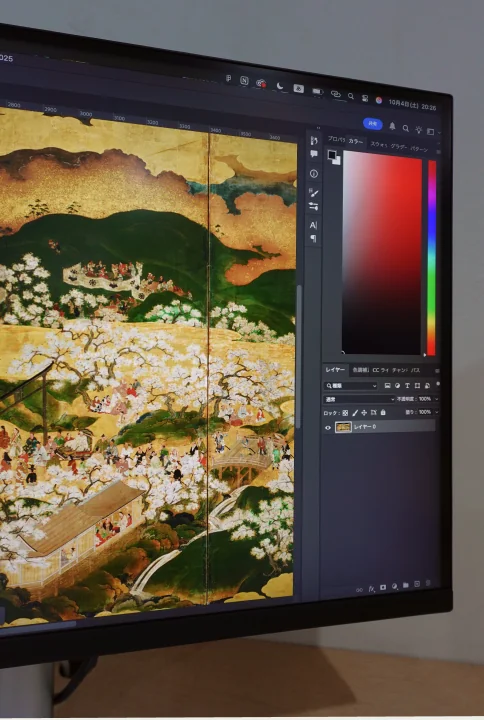This screenshot has height=720, width=484.
Task: Switch to the 色調補正 tab
Action: 360,370
